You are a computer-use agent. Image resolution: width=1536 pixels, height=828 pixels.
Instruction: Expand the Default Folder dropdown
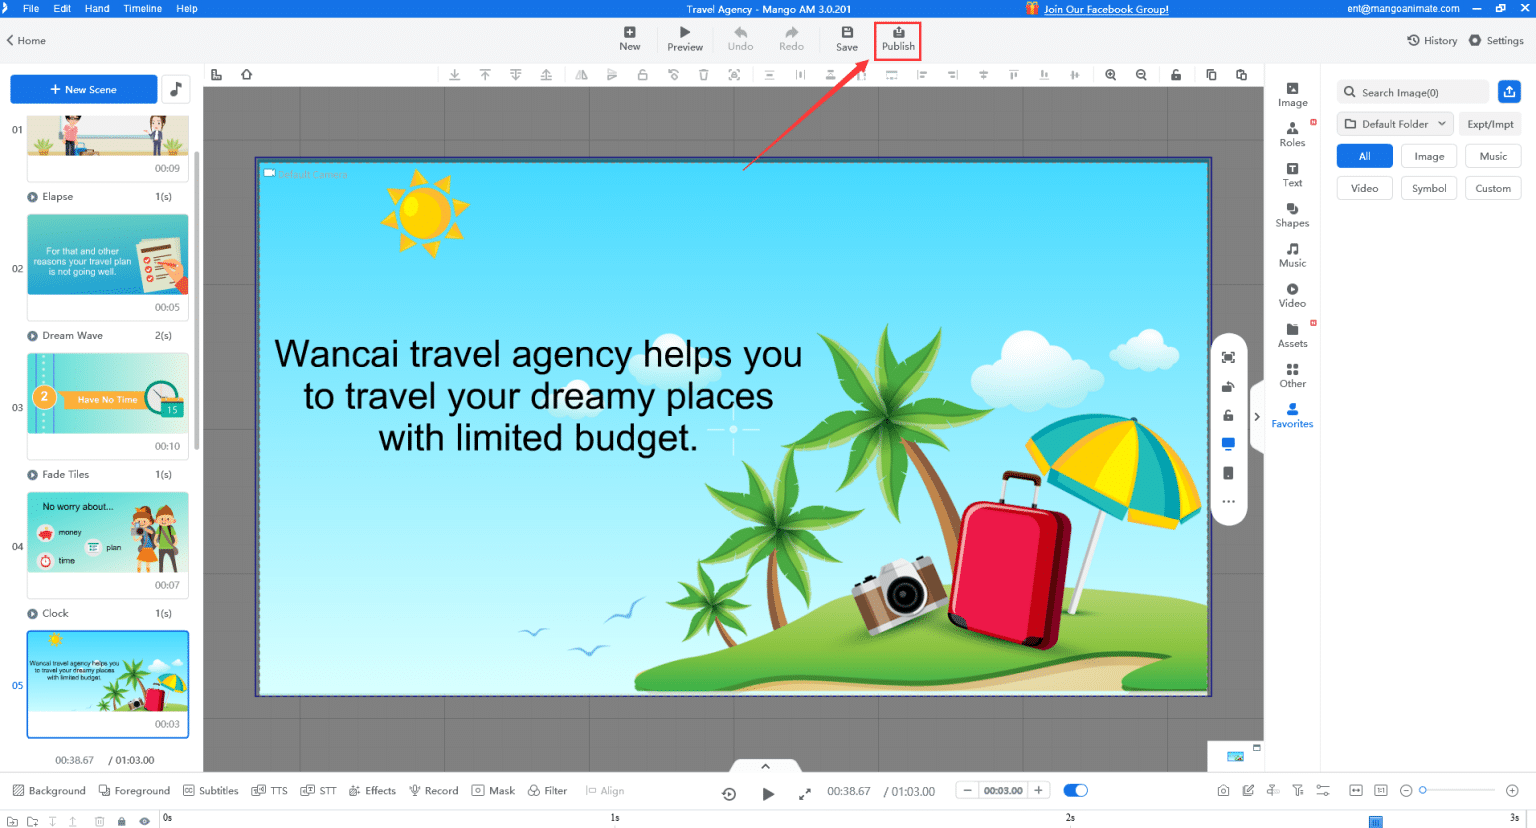[x=1395, y=124]
